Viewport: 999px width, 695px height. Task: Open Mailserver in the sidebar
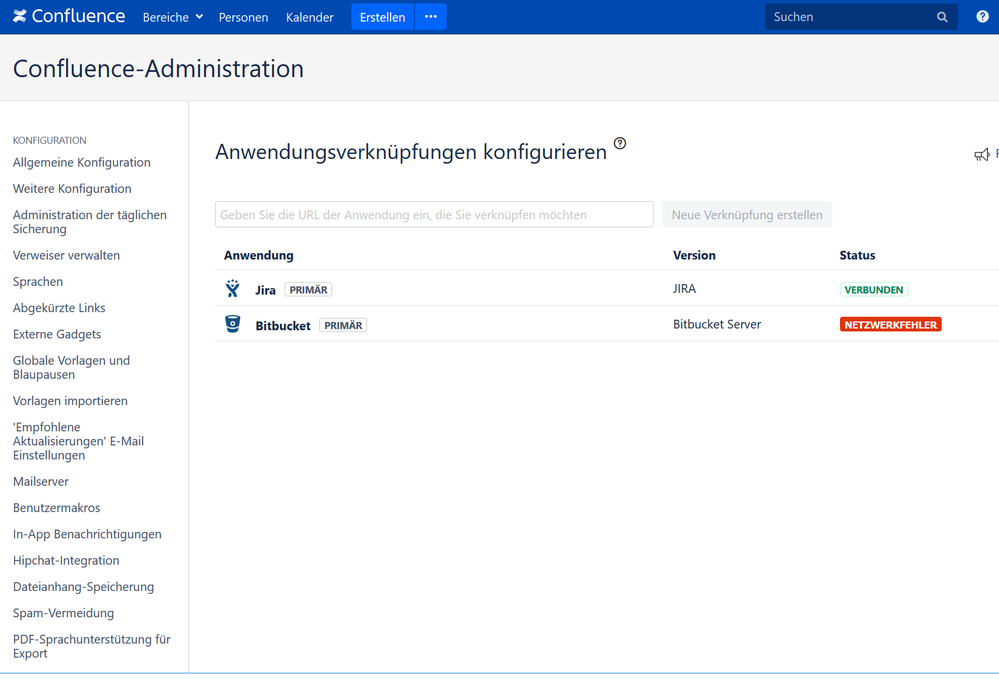point(41,482)
